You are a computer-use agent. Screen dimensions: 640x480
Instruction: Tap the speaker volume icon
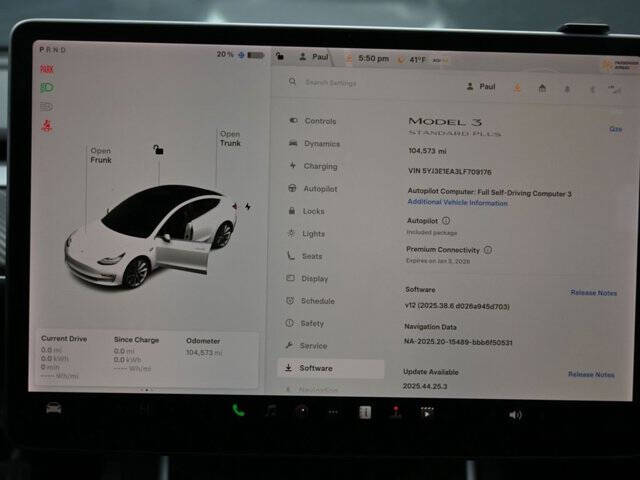515,415
